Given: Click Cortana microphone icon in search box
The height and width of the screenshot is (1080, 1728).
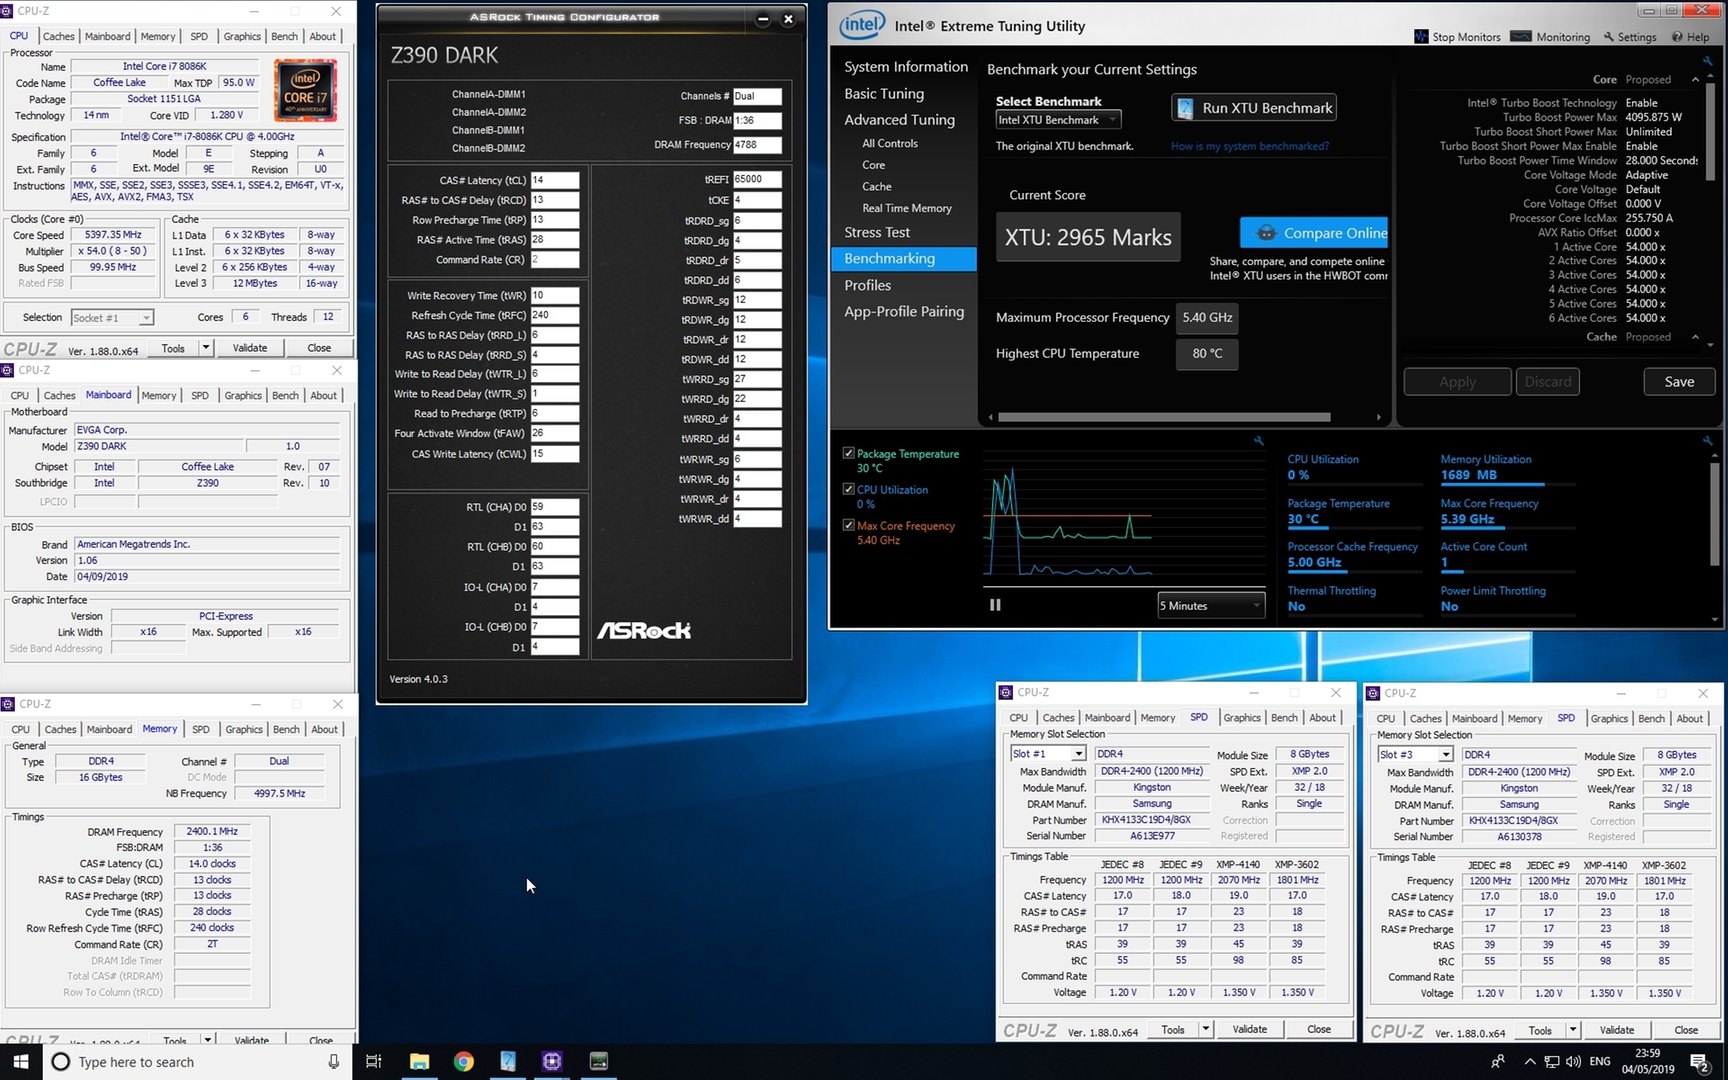Looking at the screenshot, I should point(334,1061).
